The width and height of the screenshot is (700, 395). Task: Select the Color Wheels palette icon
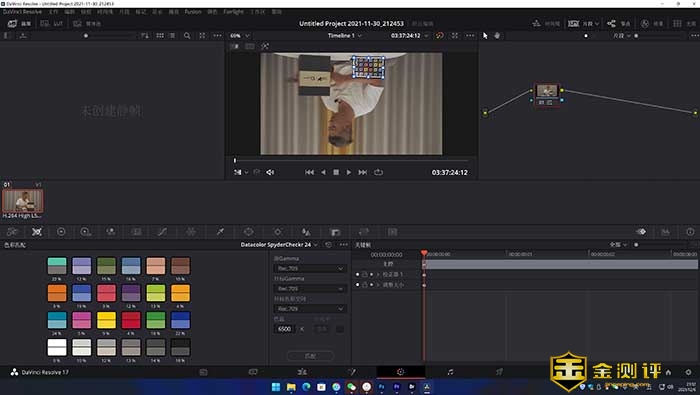[x=61, y=232]
